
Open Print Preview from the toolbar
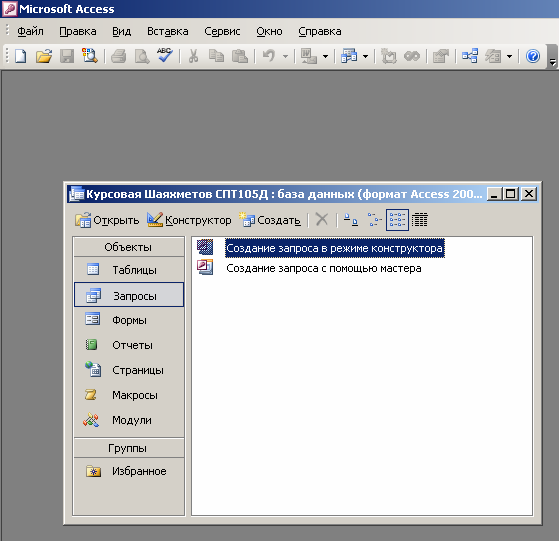point(142,56)
